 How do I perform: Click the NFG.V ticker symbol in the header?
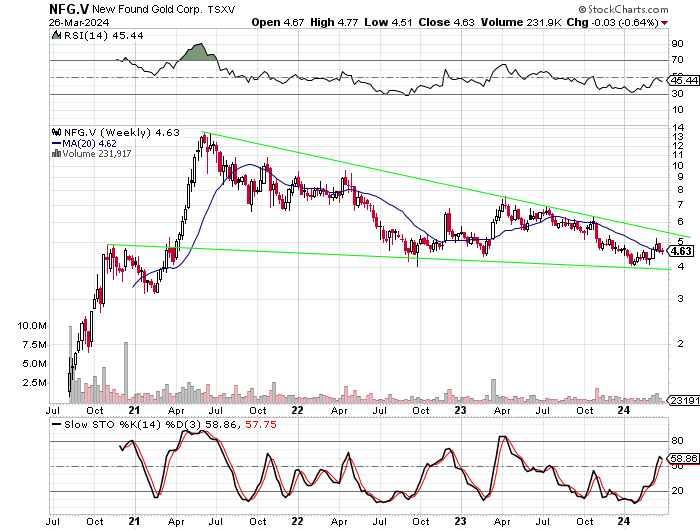click(x=69, y=8)
